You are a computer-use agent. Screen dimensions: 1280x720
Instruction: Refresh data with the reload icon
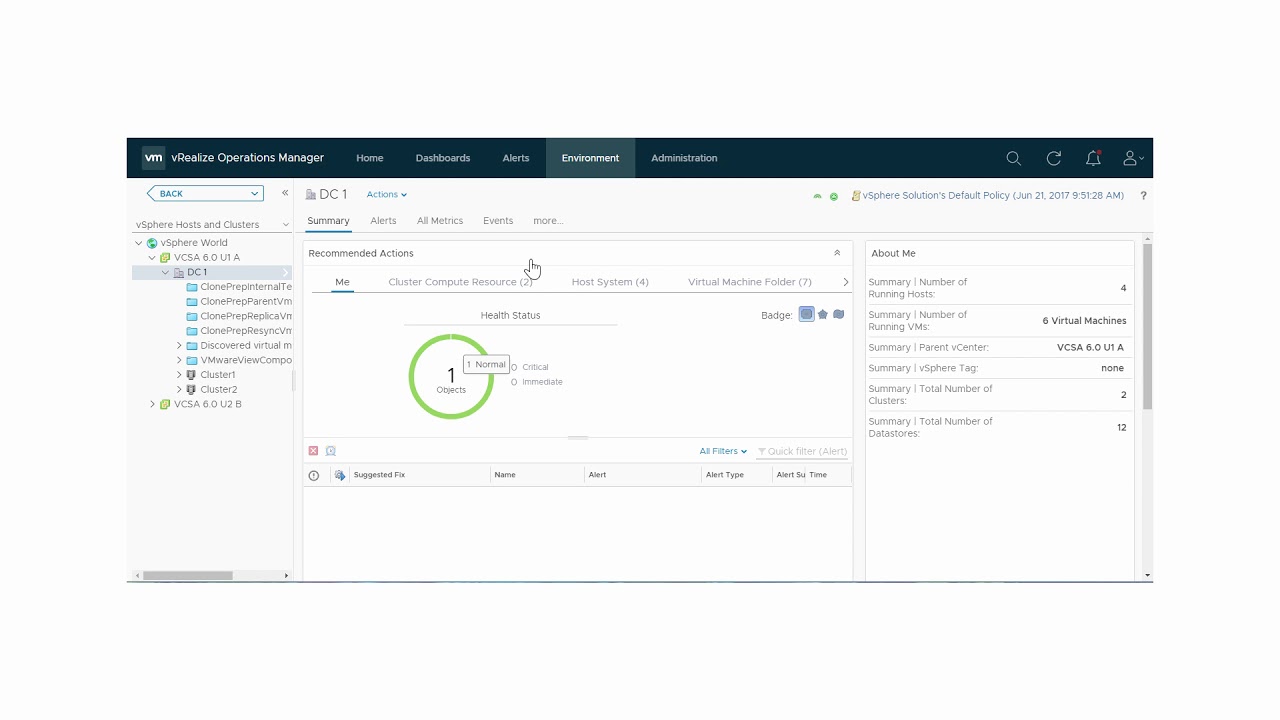point(1053,158)
